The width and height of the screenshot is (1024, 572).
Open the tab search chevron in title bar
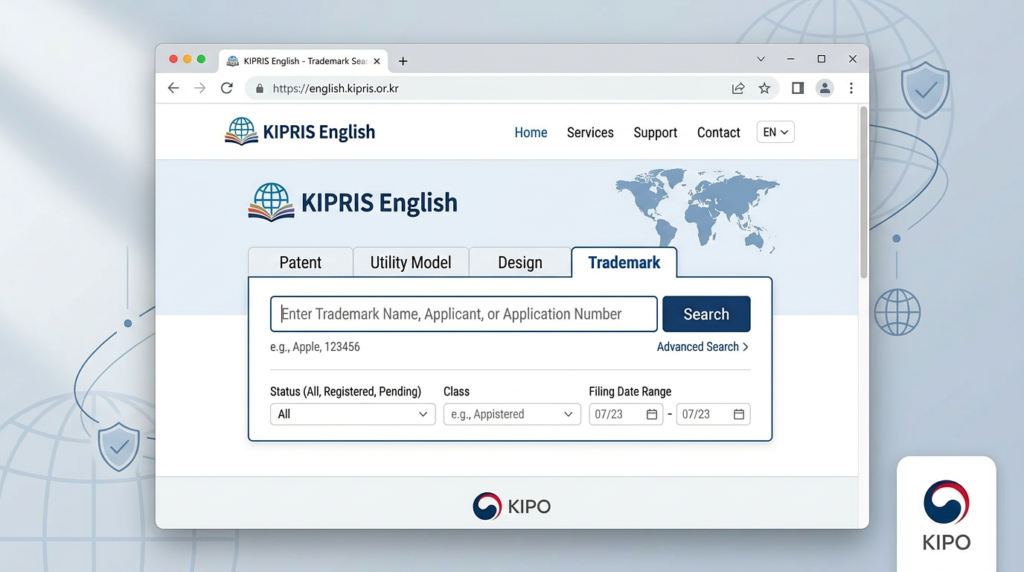(x=761, y=59)
